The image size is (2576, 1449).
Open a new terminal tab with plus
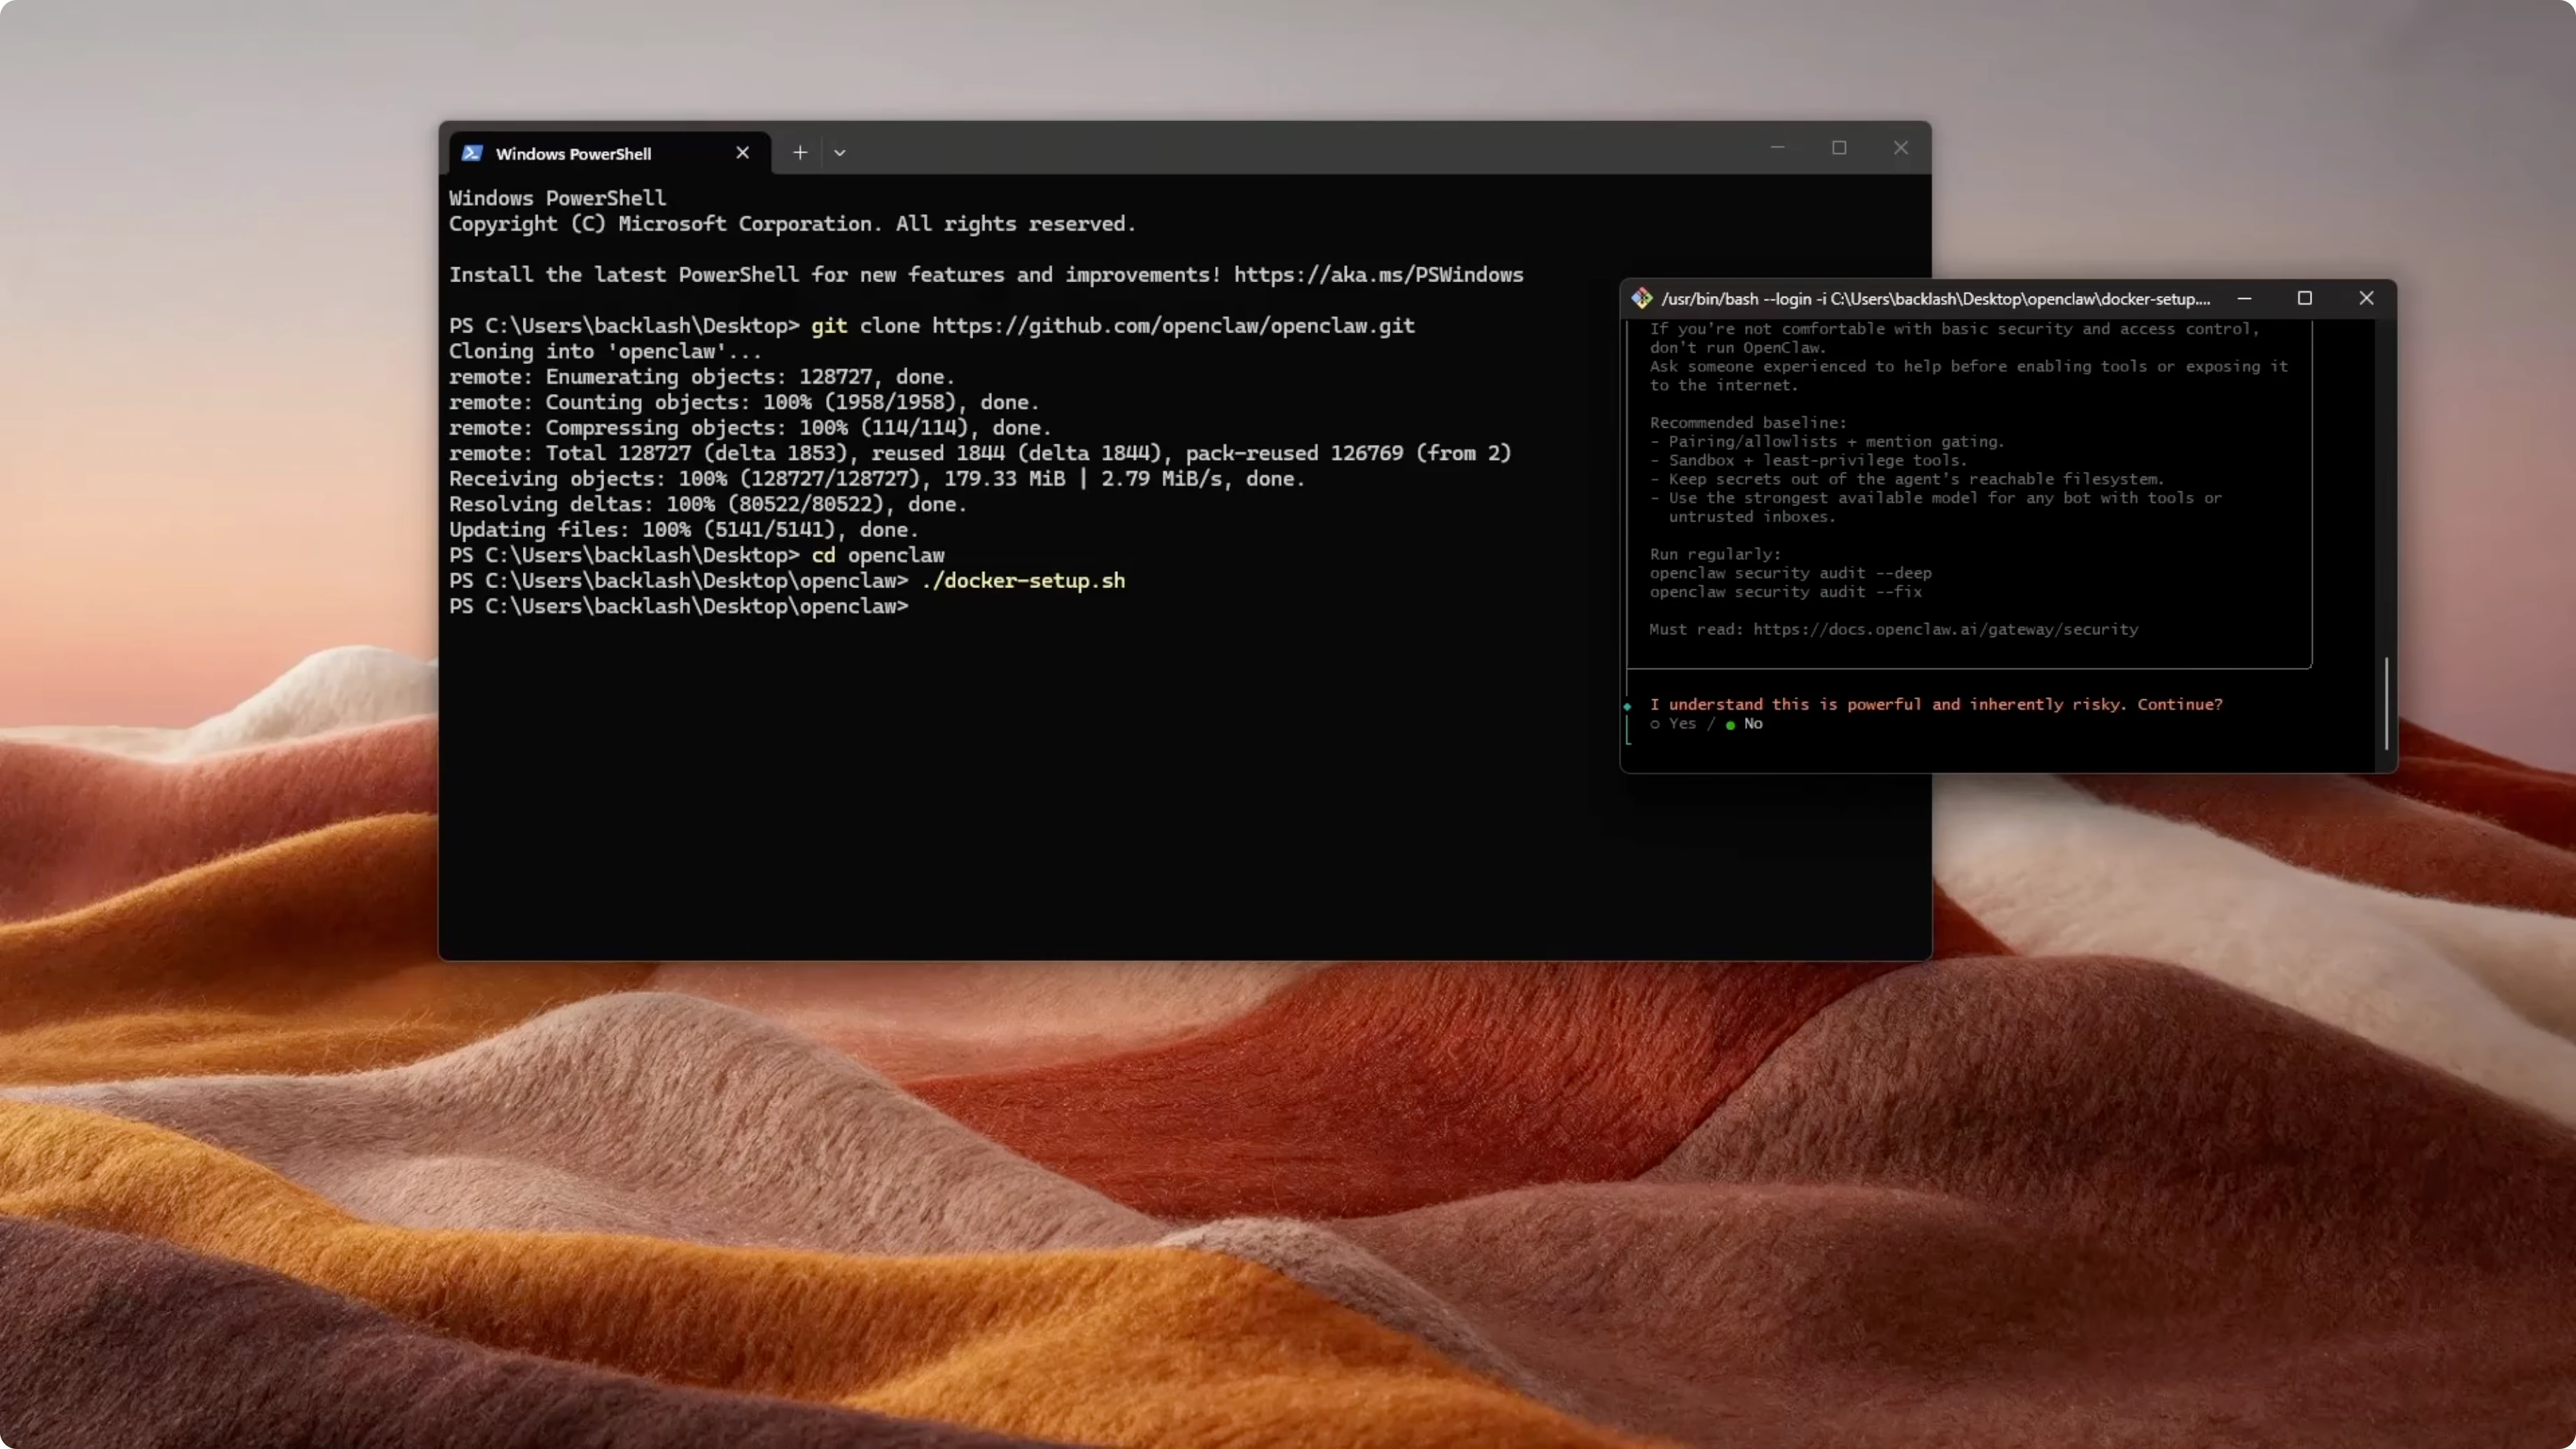click(x=800, y=153)
